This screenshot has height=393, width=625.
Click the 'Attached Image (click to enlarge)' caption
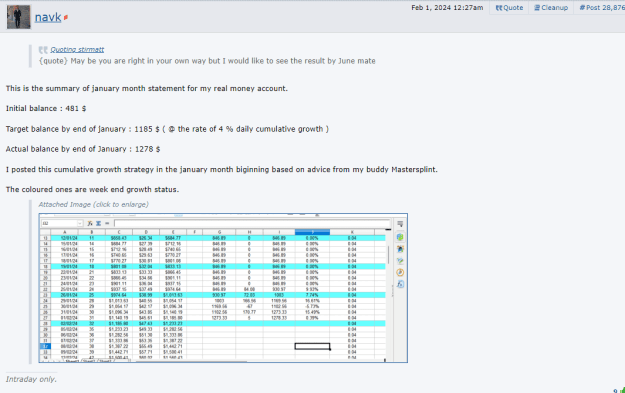pos(93,204)
